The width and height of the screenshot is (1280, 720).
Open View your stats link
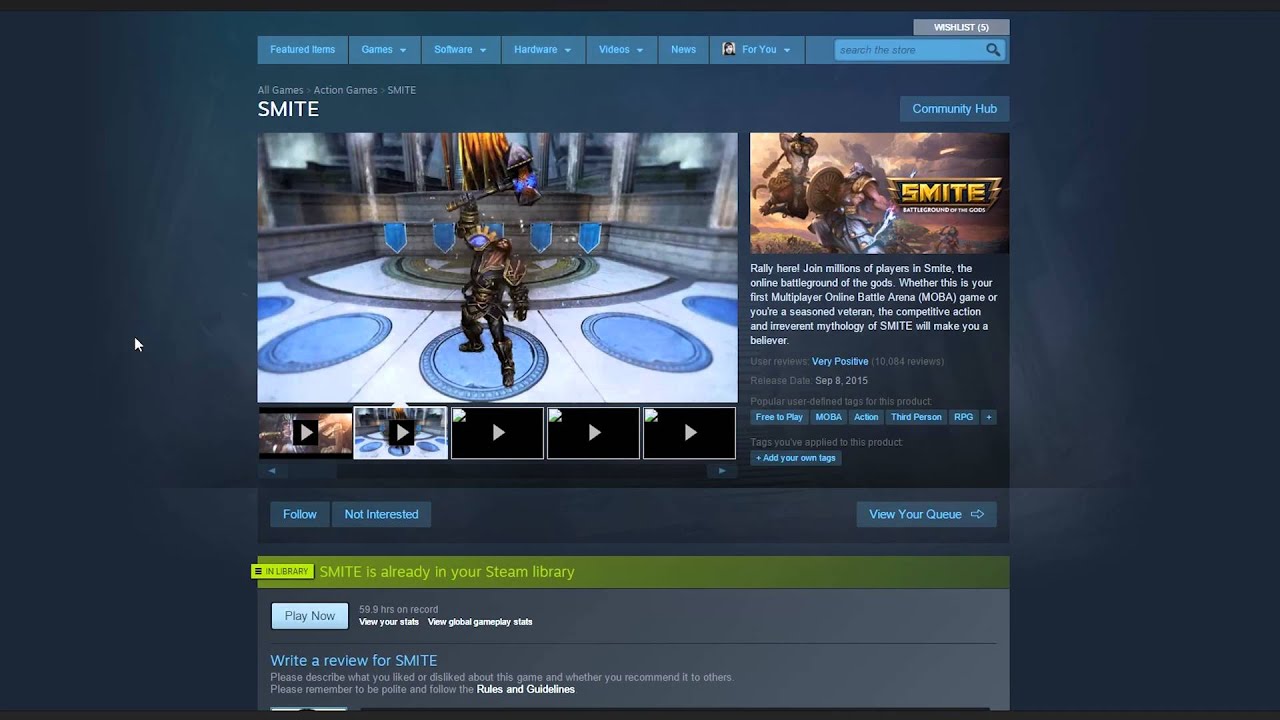(x=389, y=622)
